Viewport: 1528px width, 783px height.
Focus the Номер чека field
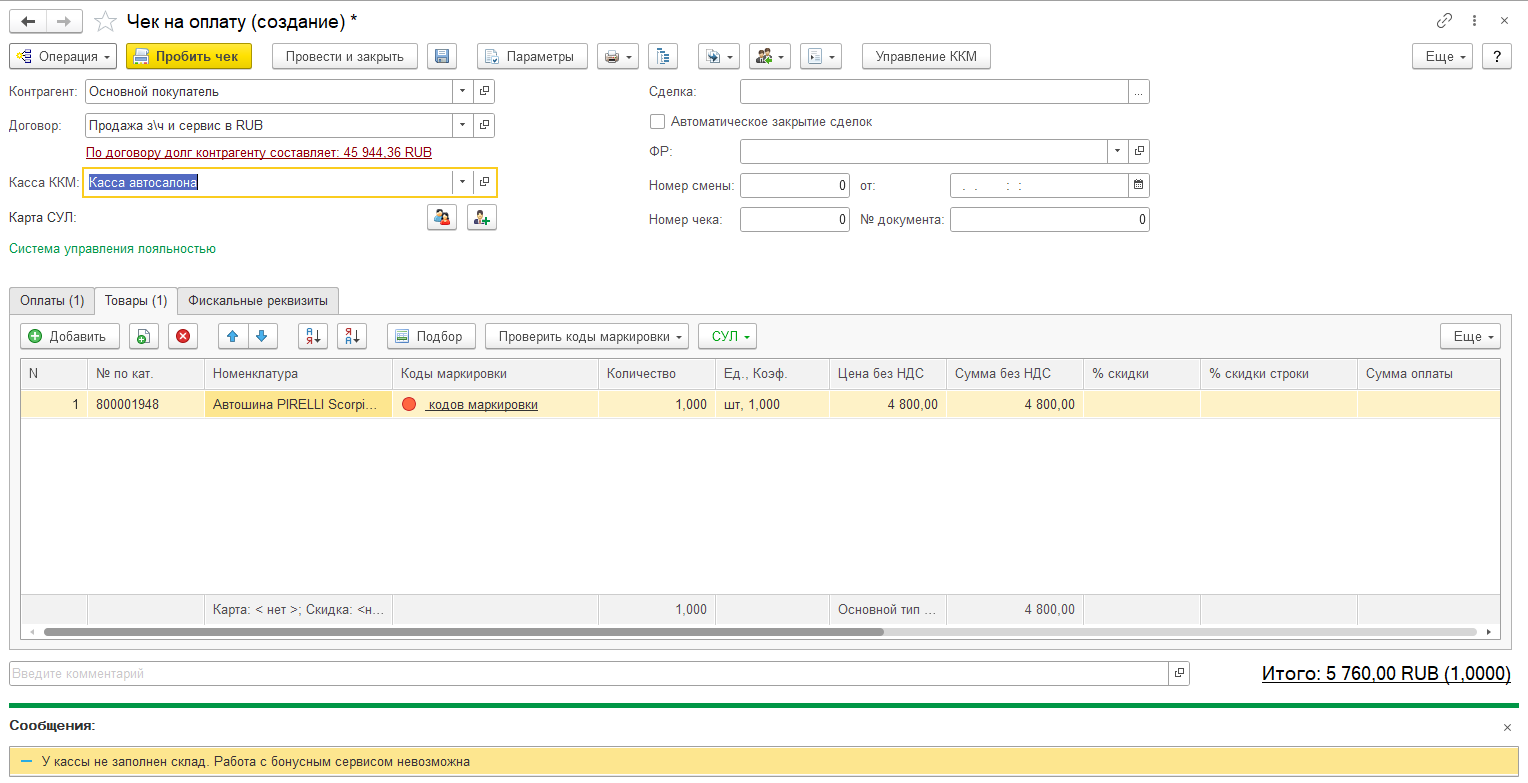pos(795,220)
